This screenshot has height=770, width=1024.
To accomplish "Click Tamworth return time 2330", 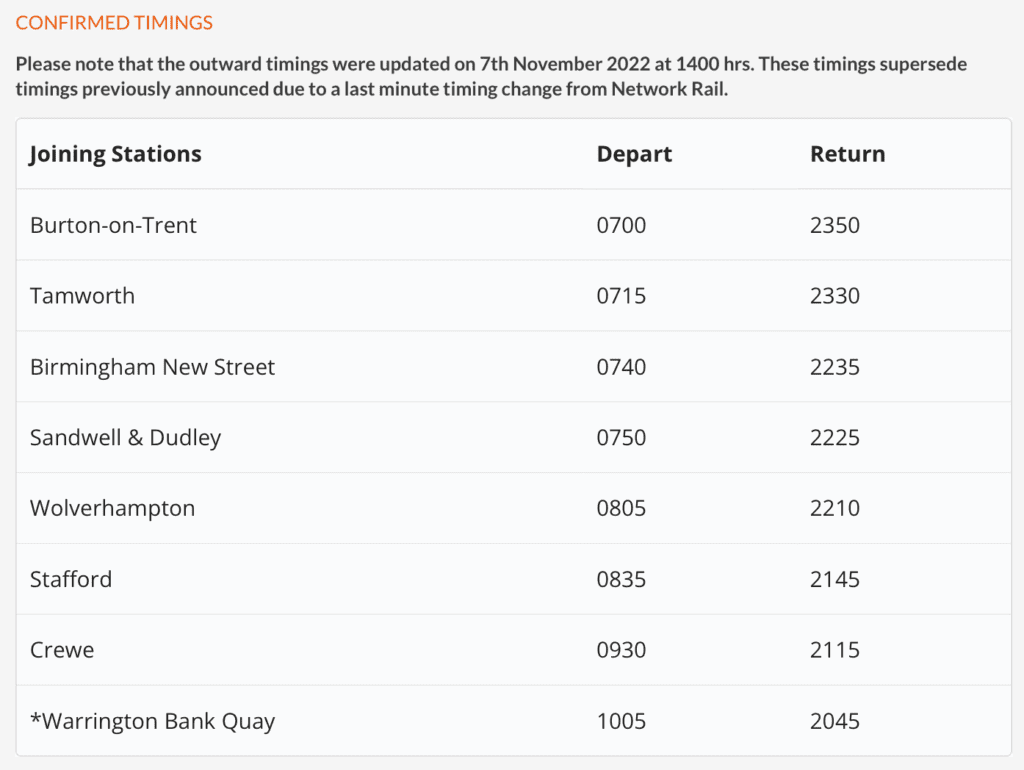I will point(835,296).
